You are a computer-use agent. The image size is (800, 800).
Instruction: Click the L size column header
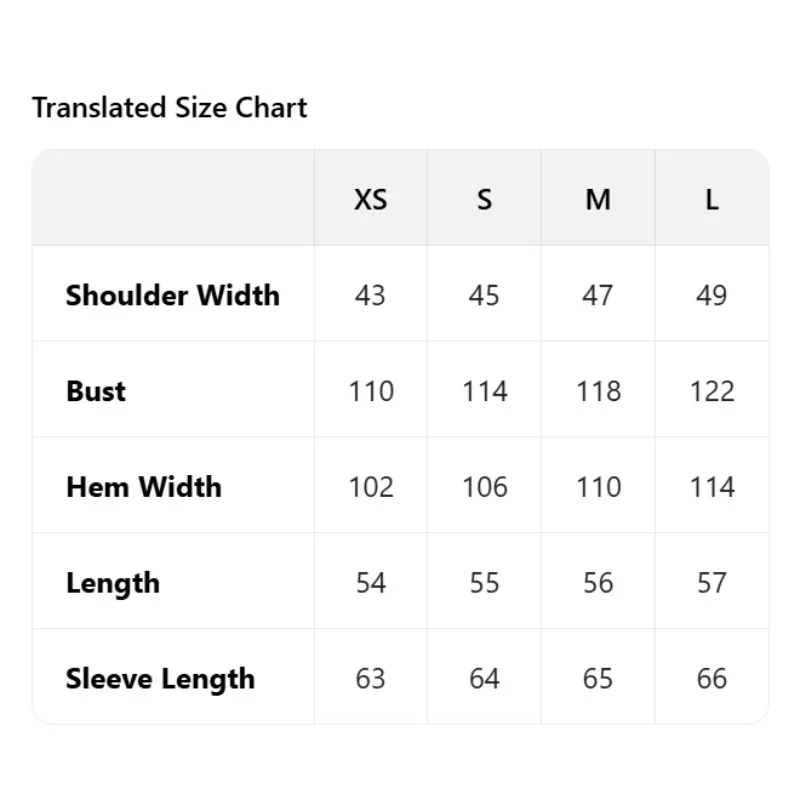tap(711, 199)
